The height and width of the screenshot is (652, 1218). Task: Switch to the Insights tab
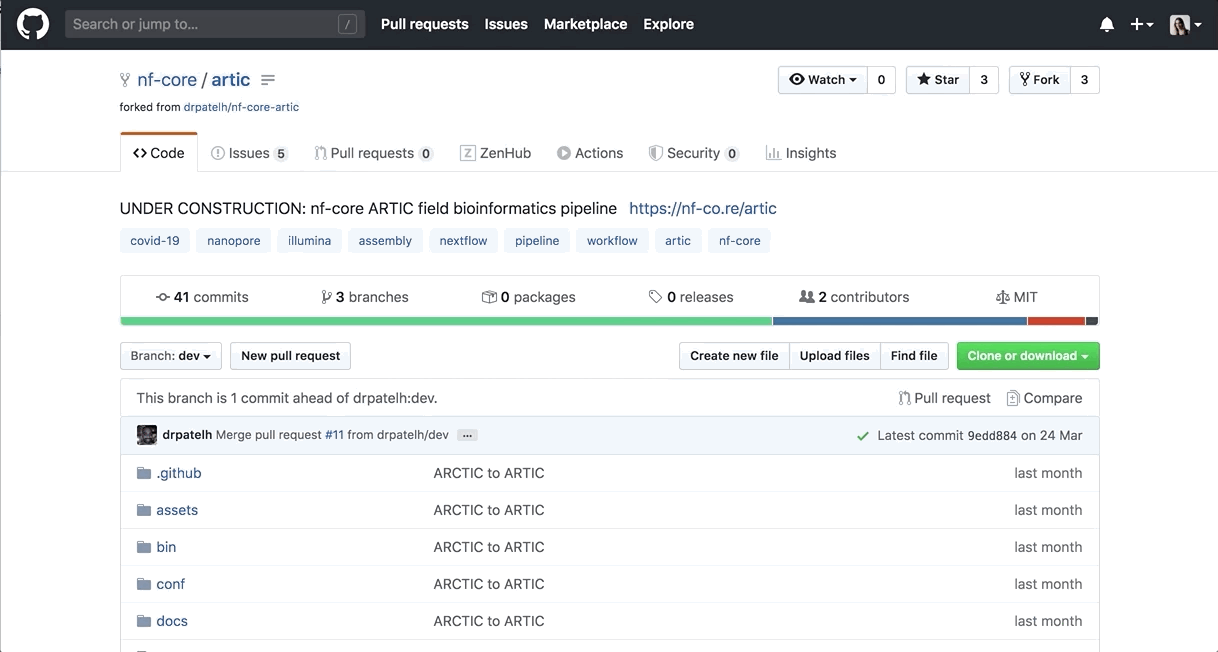click(801, 153)
